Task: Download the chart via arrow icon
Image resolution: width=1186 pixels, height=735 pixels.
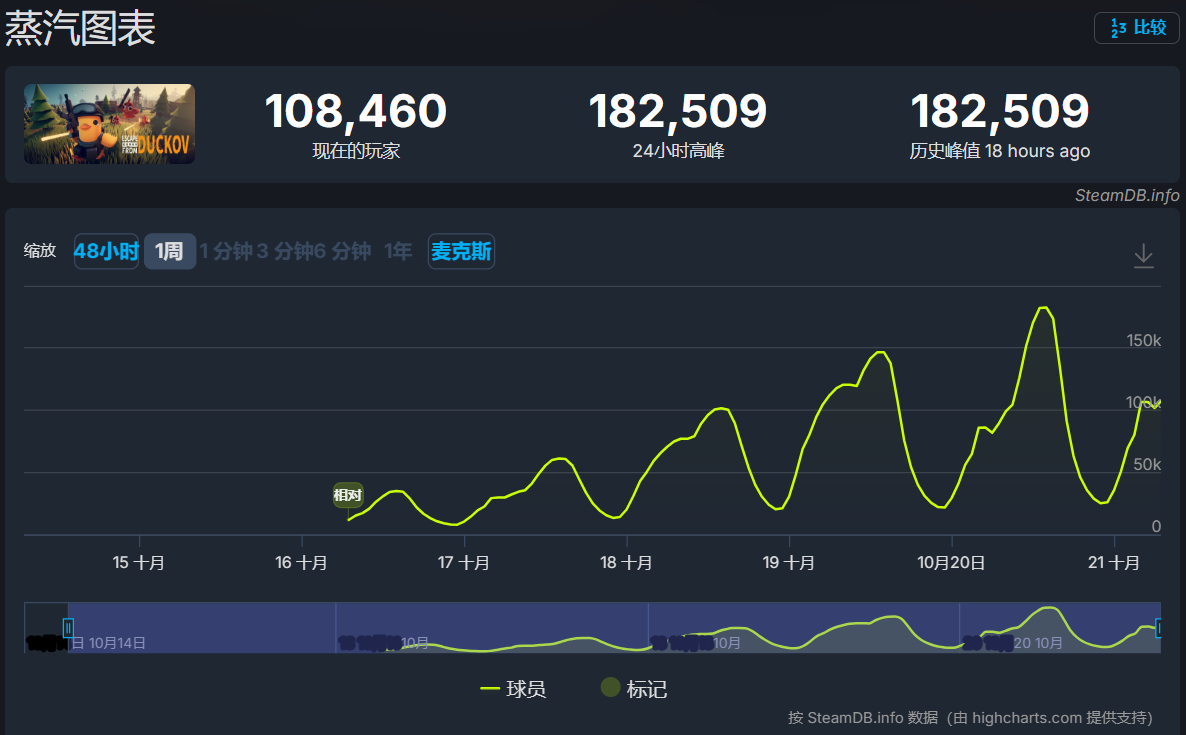Action: 1144,256
